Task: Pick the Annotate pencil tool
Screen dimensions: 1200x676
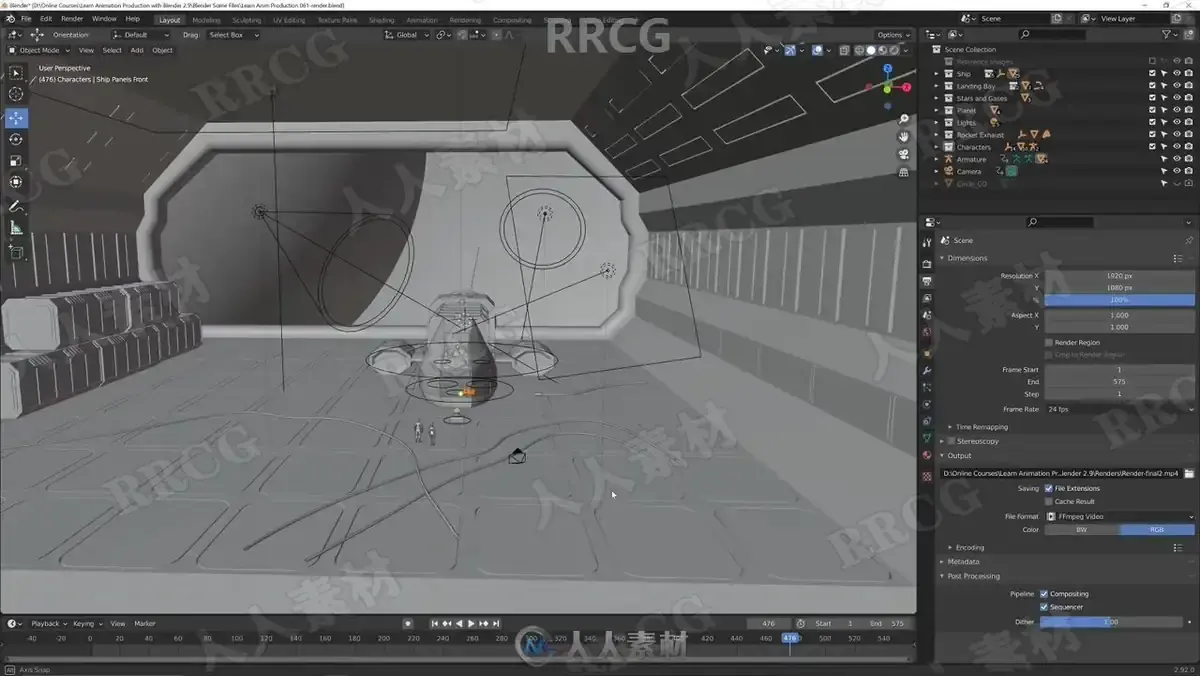Action: click(16, 207)
